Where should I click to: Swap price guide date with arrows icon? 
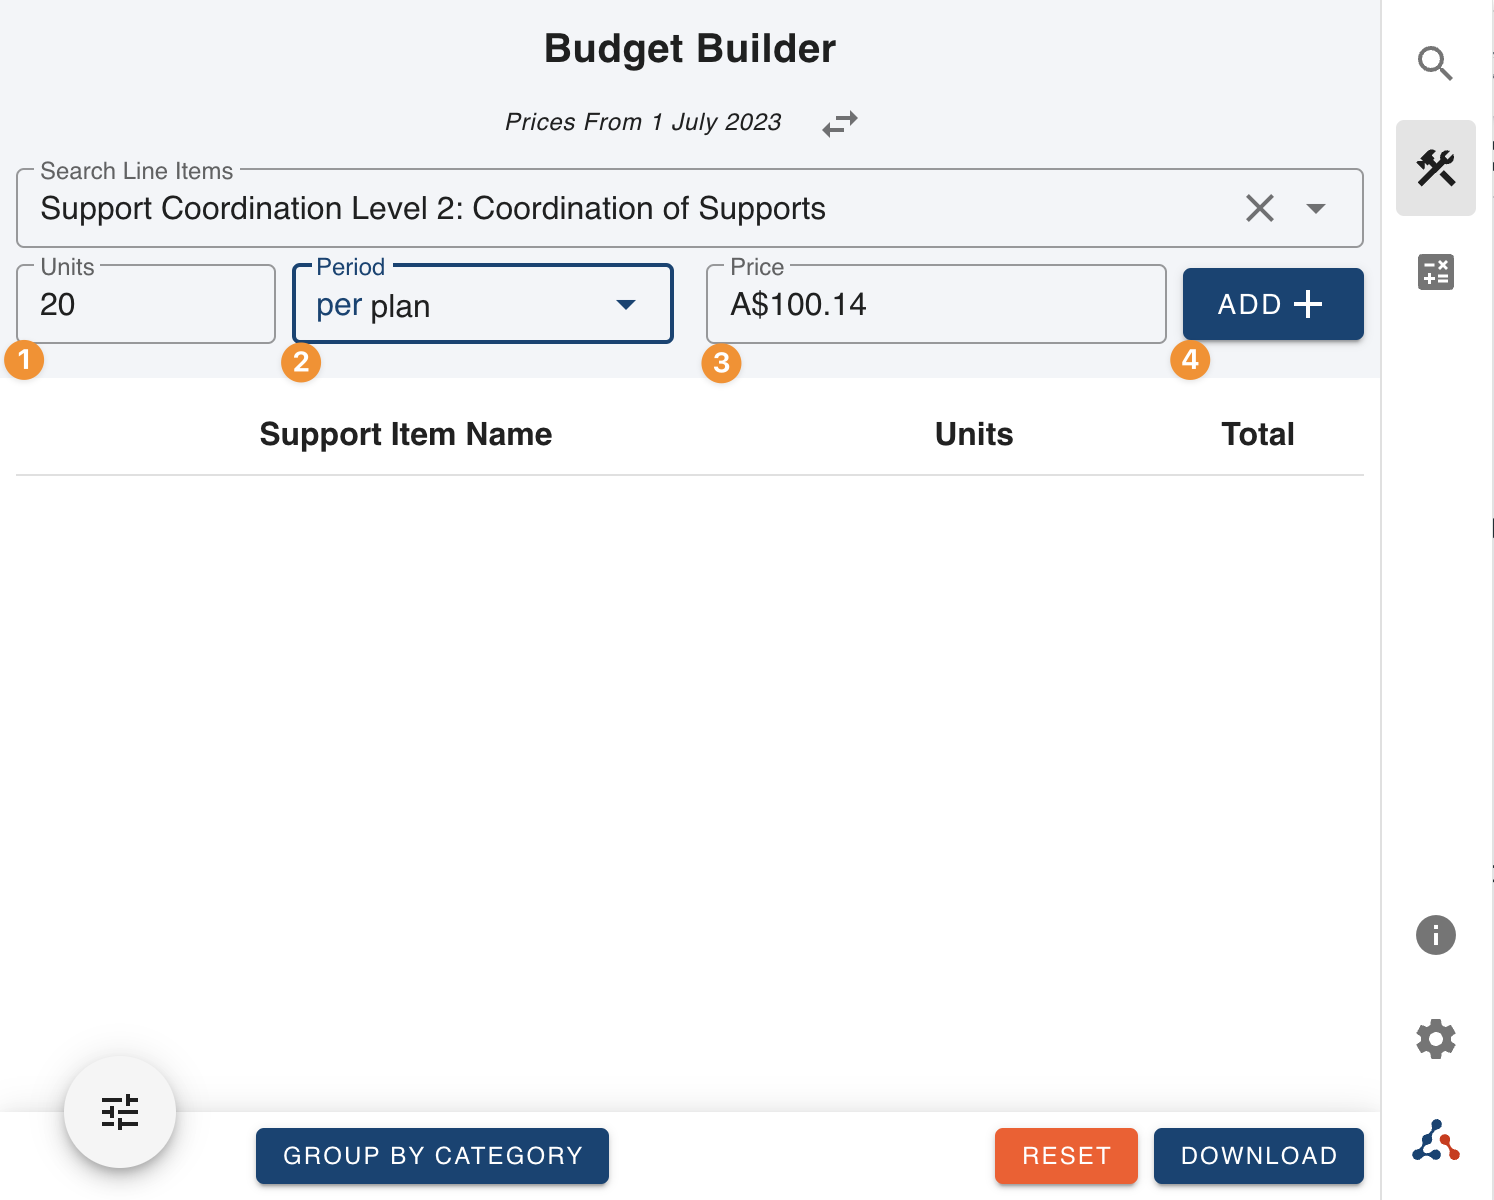coord(839,124)
